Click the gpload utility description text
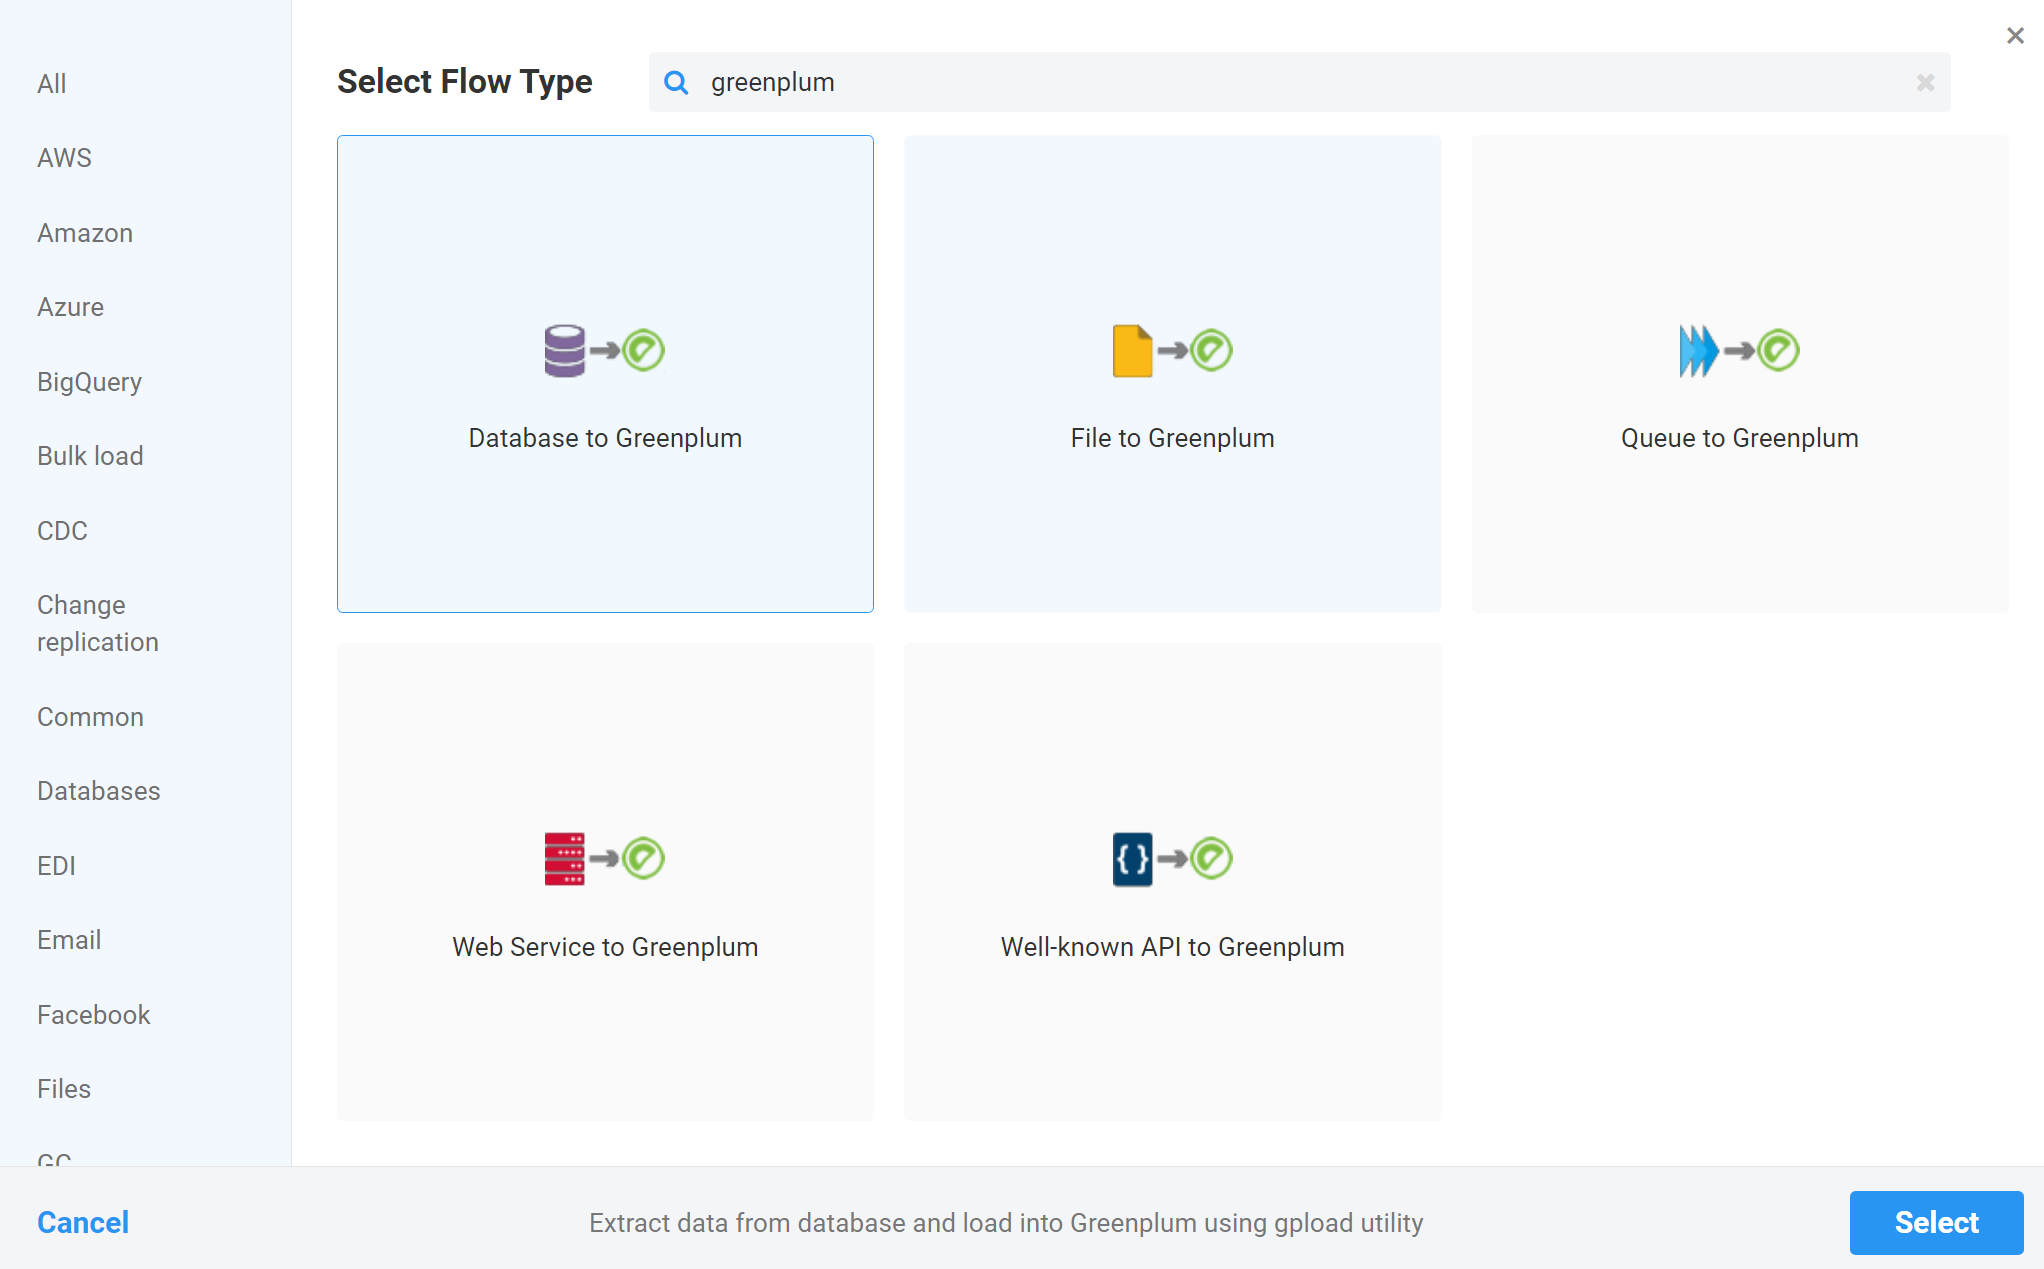 tap(1005, 1223)
